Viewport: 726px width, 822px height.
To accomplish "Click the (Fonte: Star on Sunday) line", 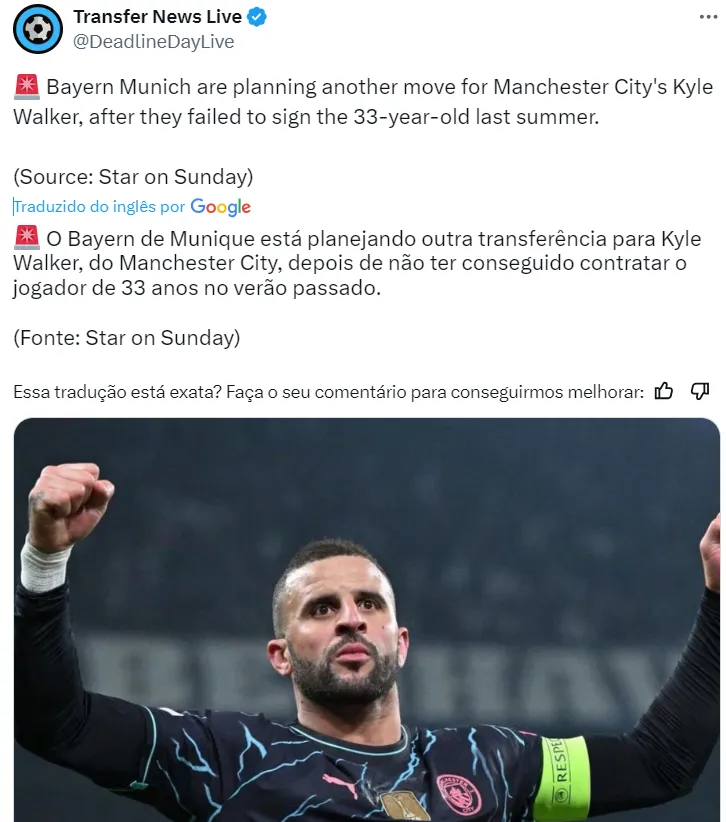I will (127, 338).
